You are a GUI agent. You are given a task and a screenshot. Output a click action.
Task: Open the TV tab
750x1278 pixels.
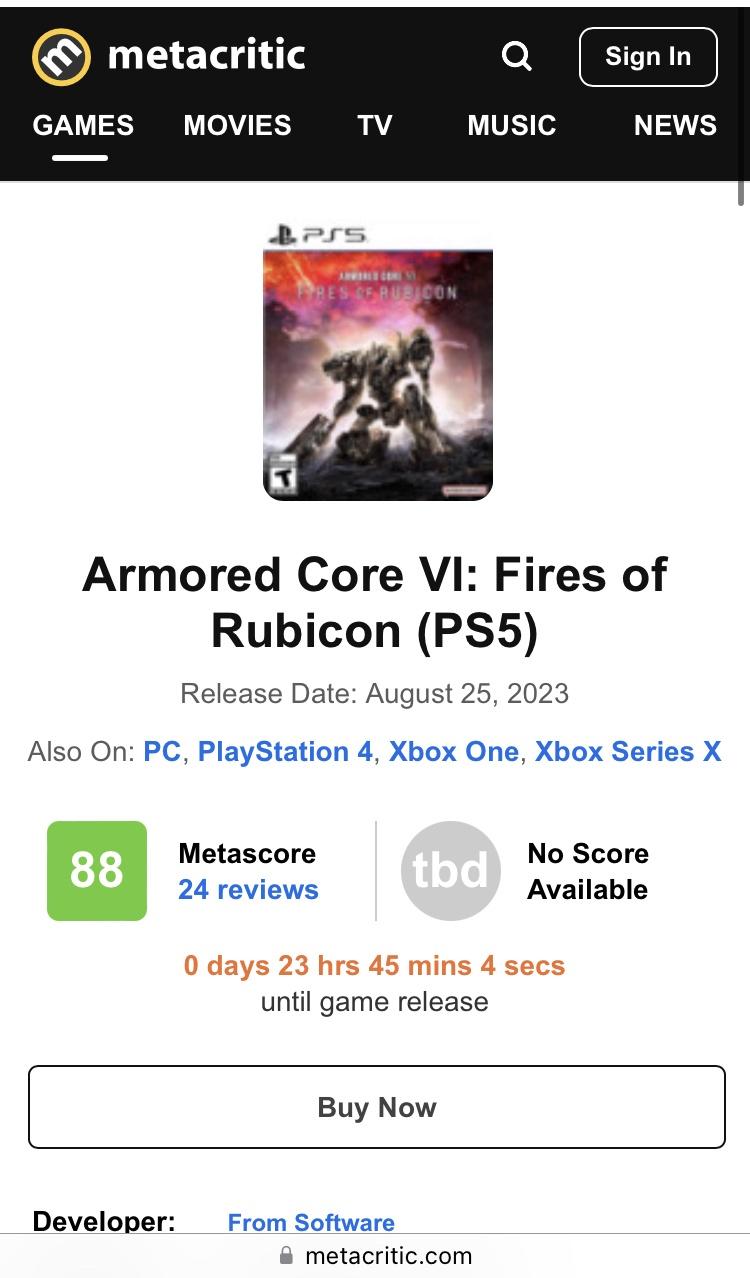point(375,126)
